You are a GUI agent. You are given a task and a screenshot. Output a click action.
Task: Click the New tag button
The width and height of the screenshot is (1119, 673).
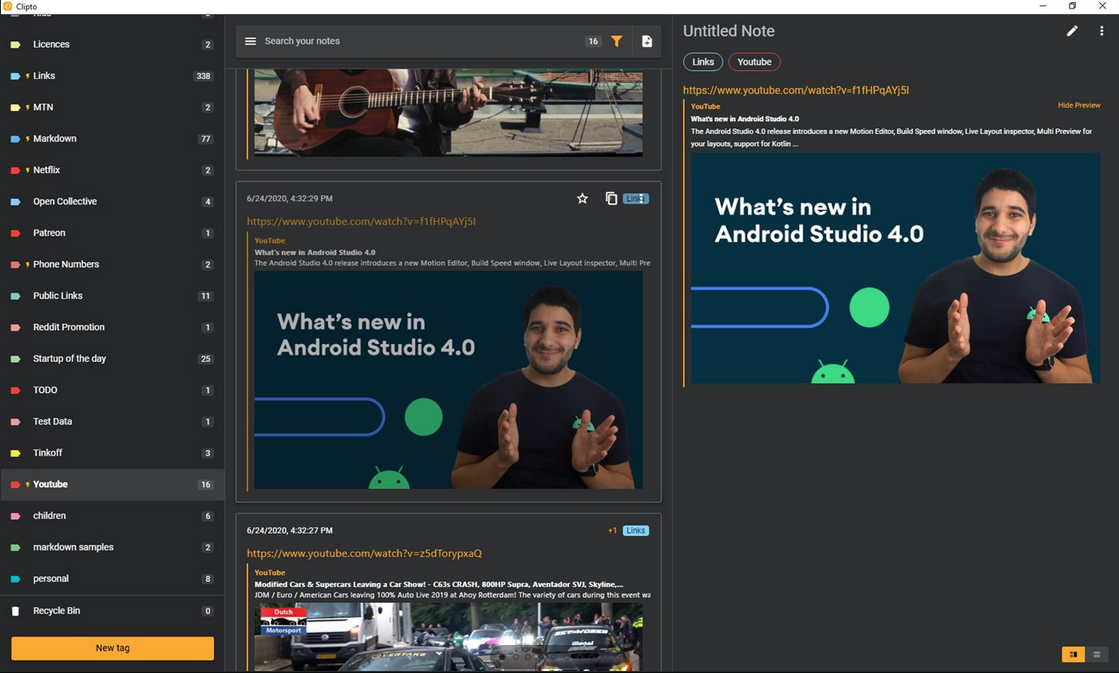click(x=113, y=648)
